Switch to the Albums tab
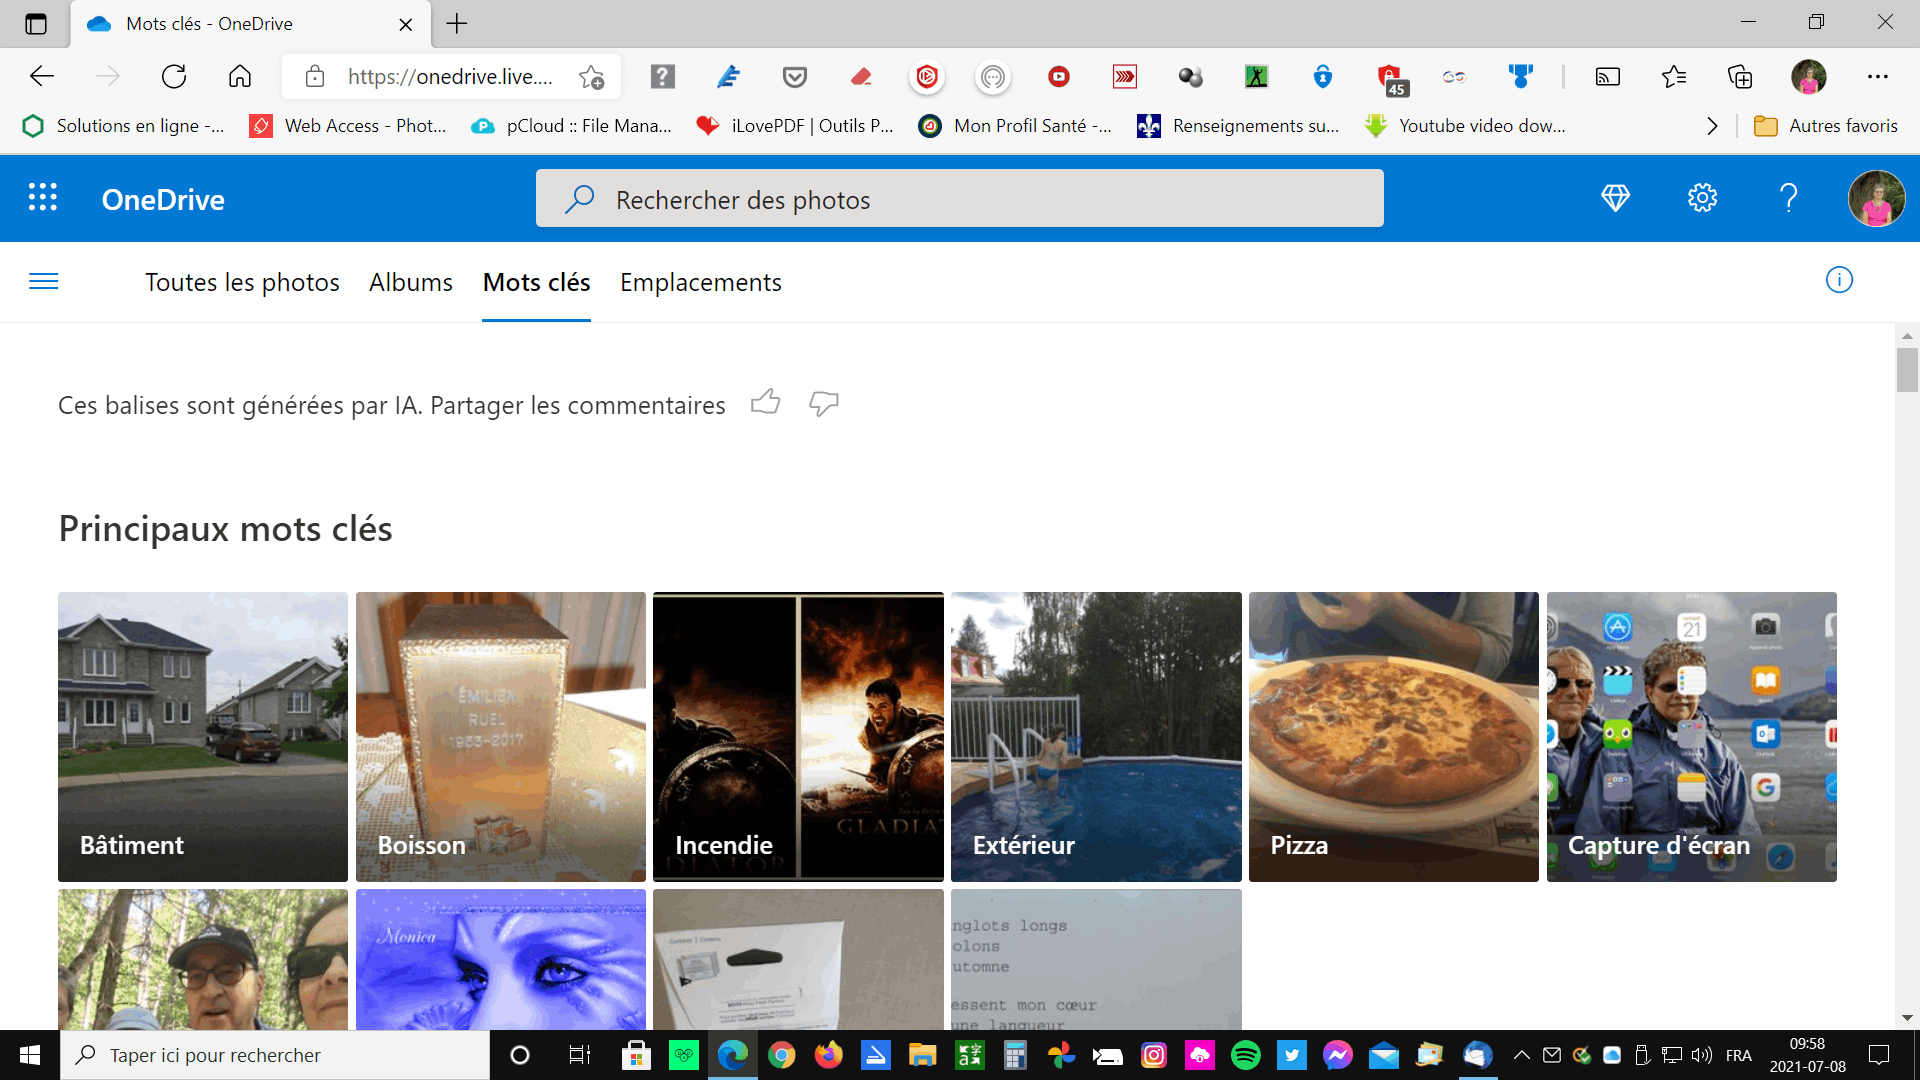The image size is (1920, 1080). click(x=411, y=283)
